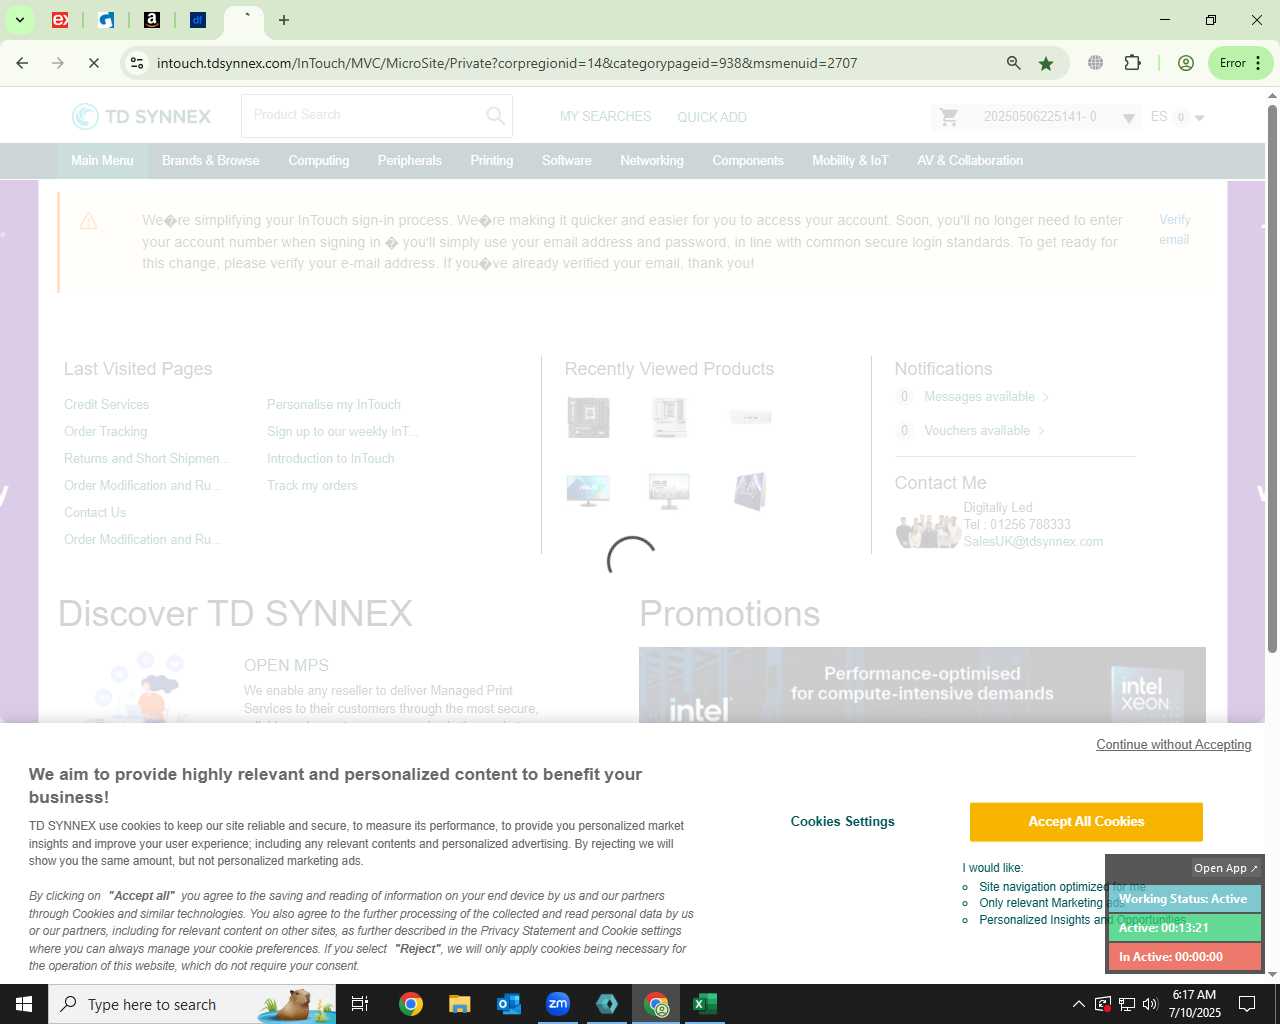Click the Windows taskbar search box
This screenshot has width=1280, height=1024.
192,1004
